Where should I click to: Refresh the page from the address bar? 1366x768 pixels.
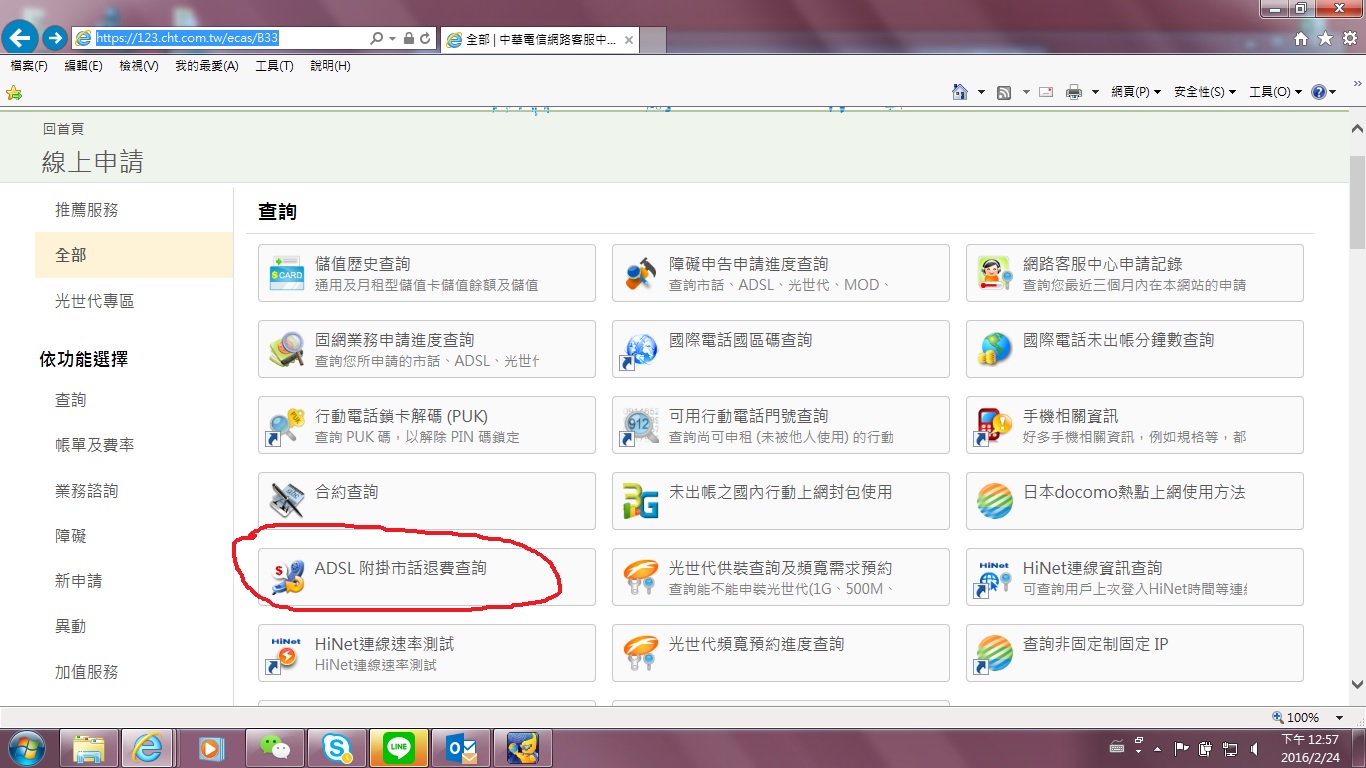[425, 38]
